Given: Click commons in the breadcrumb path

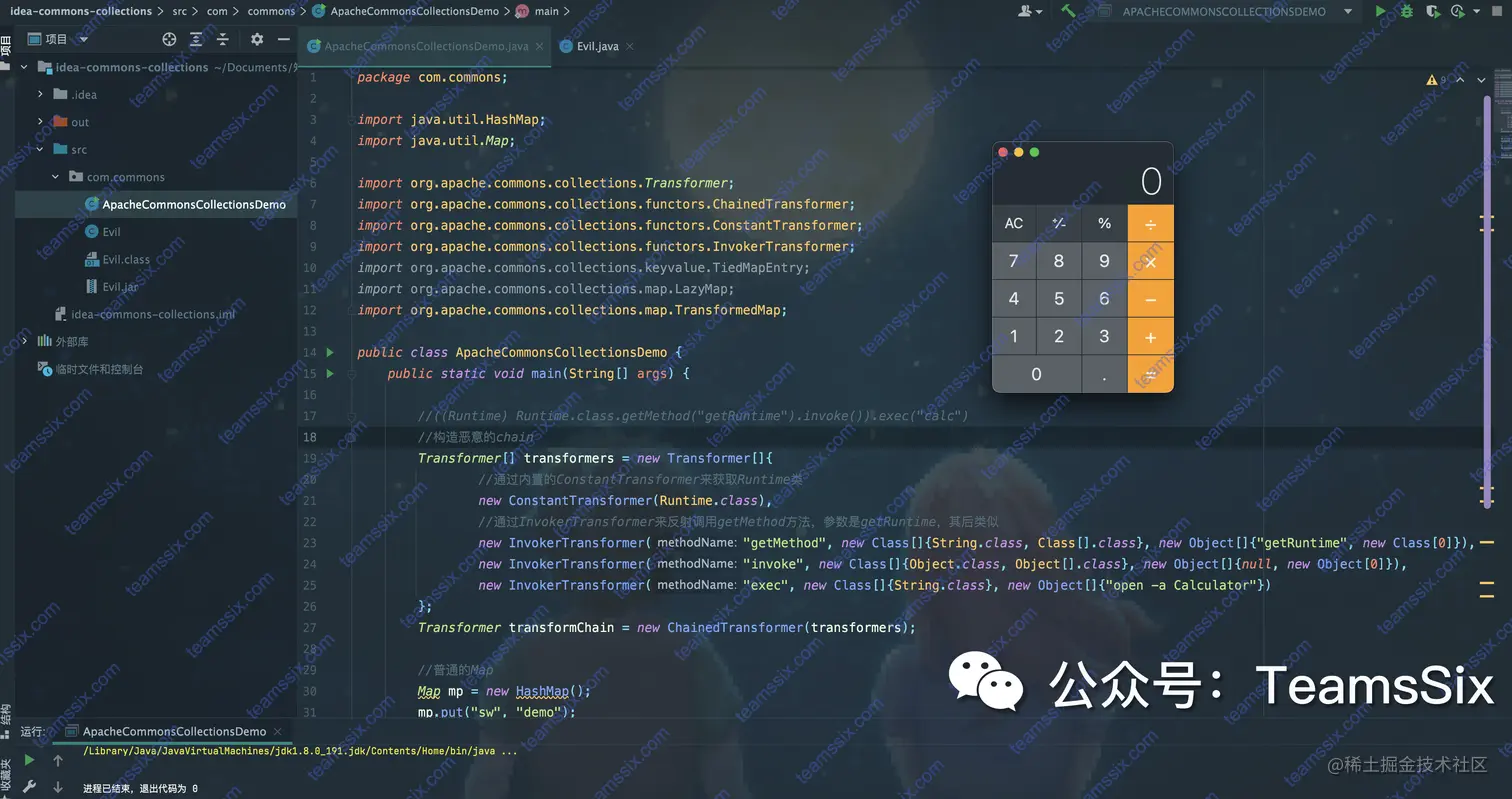Looking at the screenshot, I should [x=272, y=11].
